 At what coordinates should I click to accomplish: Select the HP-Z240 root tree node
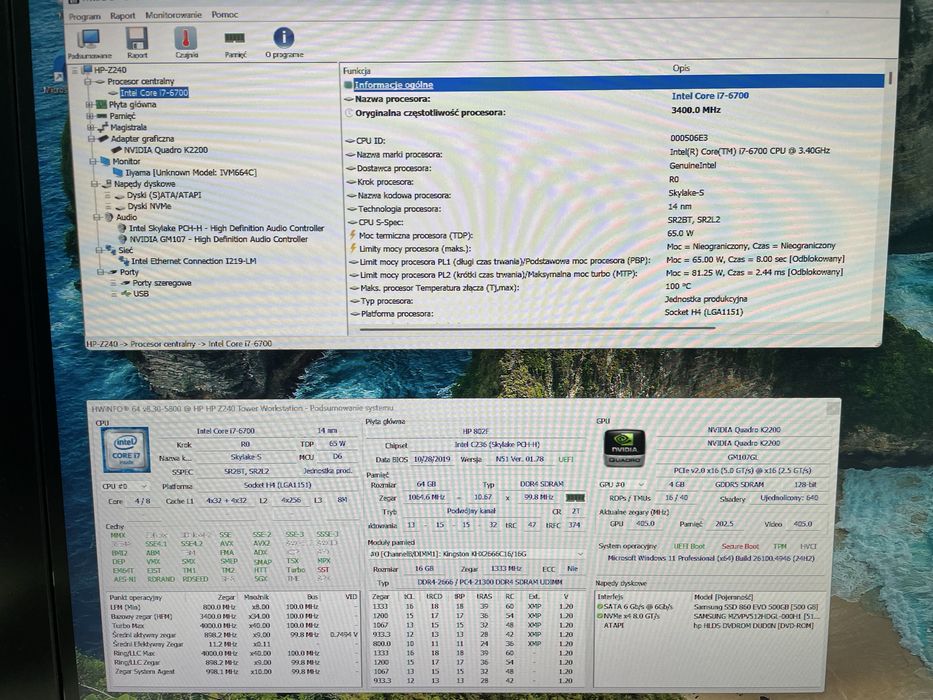111,70
